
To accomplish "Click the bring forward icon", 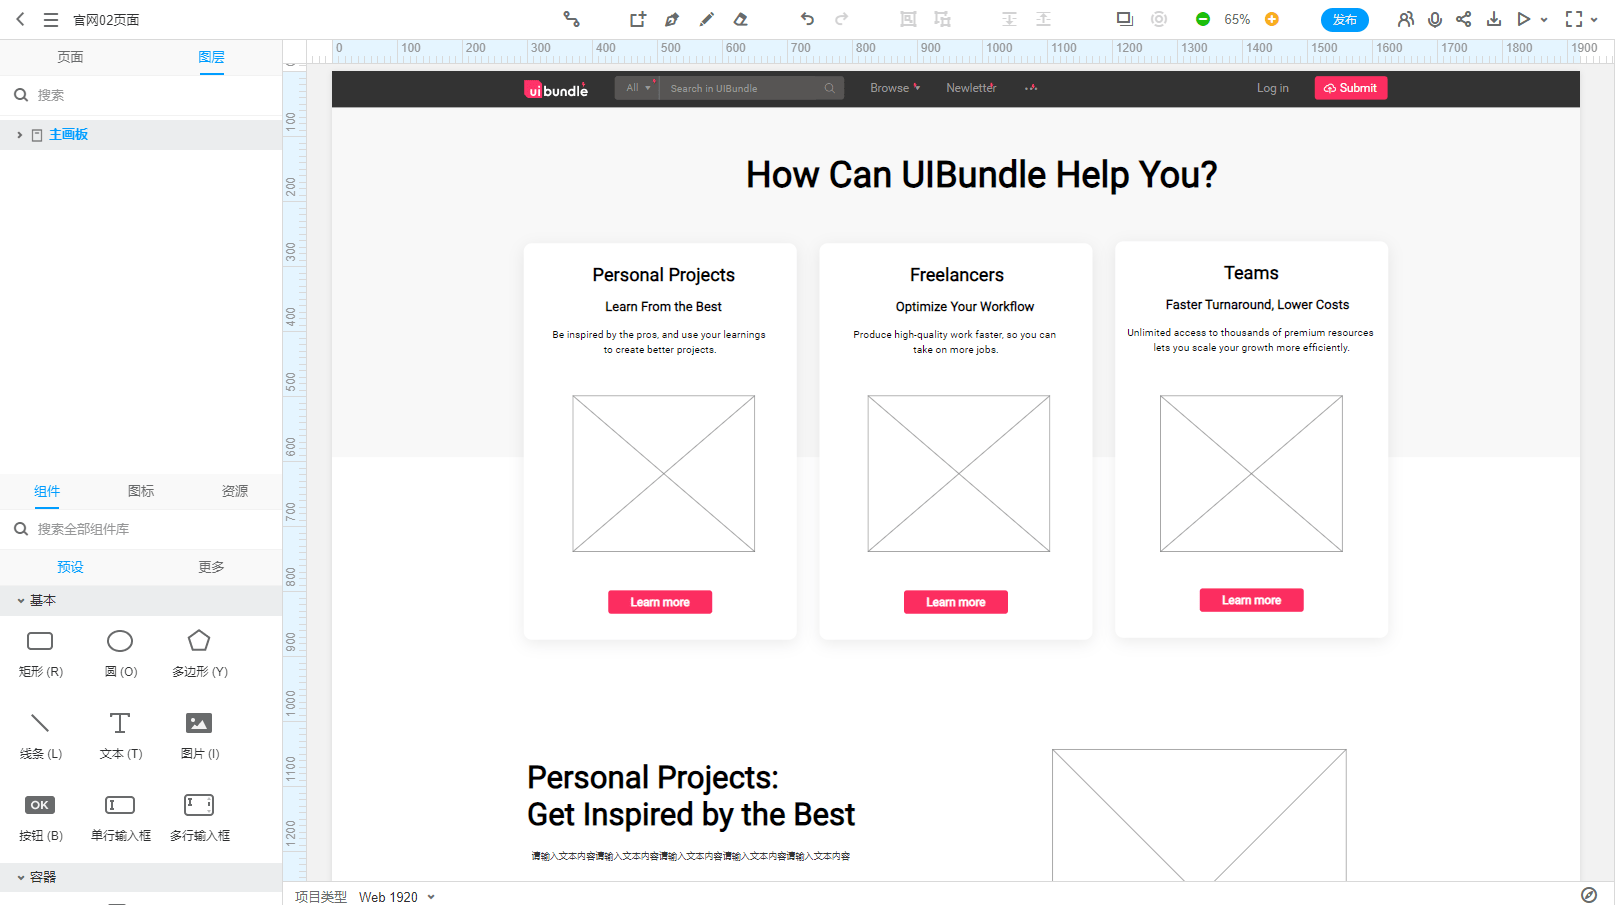I will [1009, 19].
